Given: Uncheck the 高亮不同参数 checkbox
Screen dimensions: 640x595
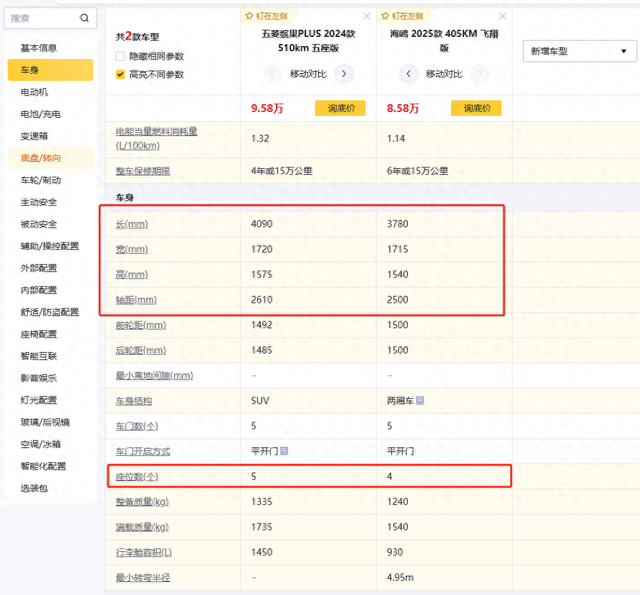Looking at the screenshot, I should 121,74.
